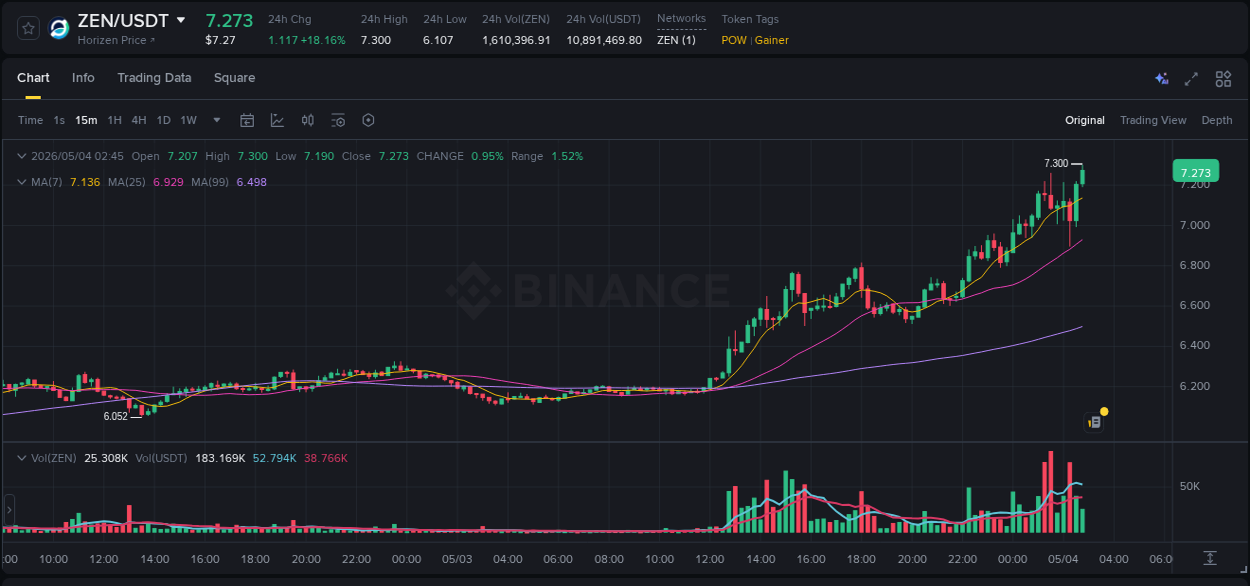
Task: Open the Trading Data tab
Action: 154,78
